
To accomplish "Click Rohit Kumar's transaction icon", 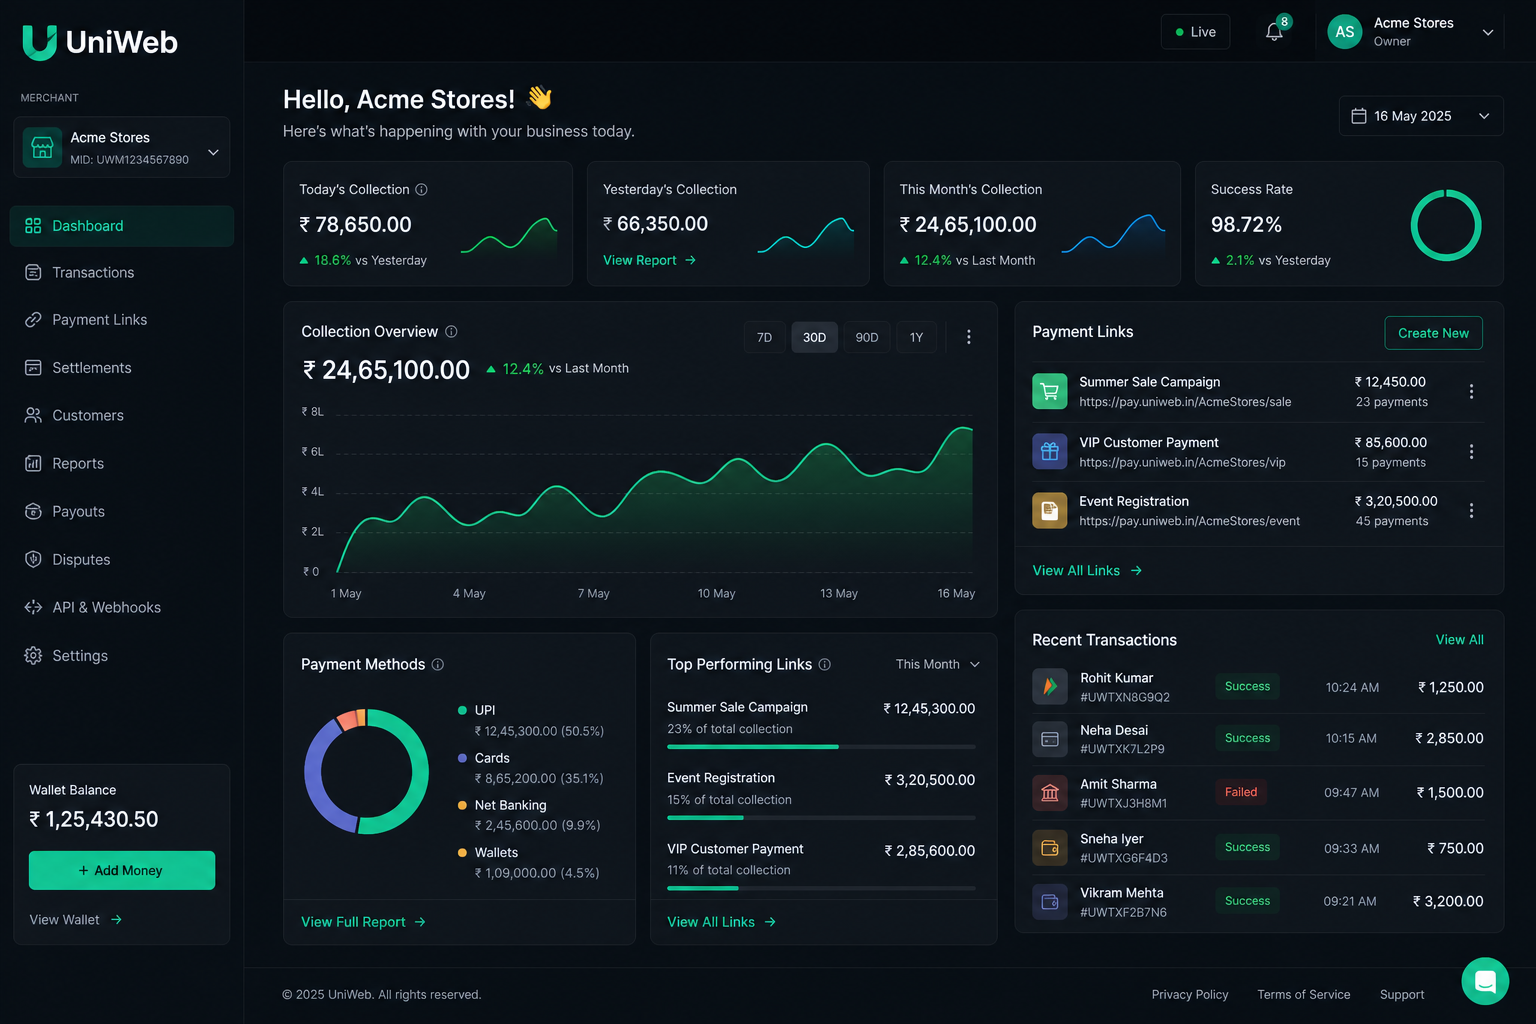I will click(x=1050, y=687).
